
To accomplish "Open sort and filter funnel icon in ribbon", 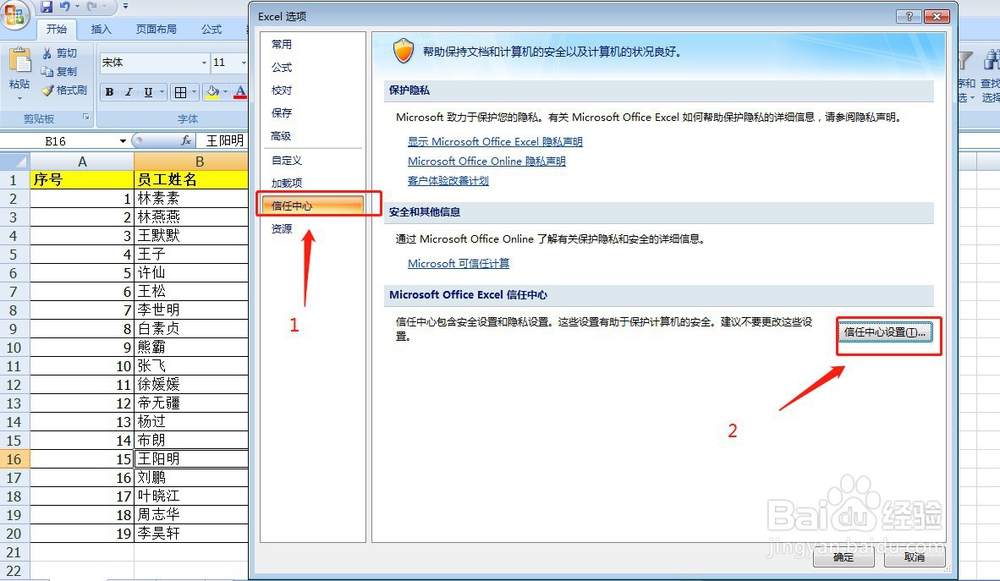I will pos(966,61).
